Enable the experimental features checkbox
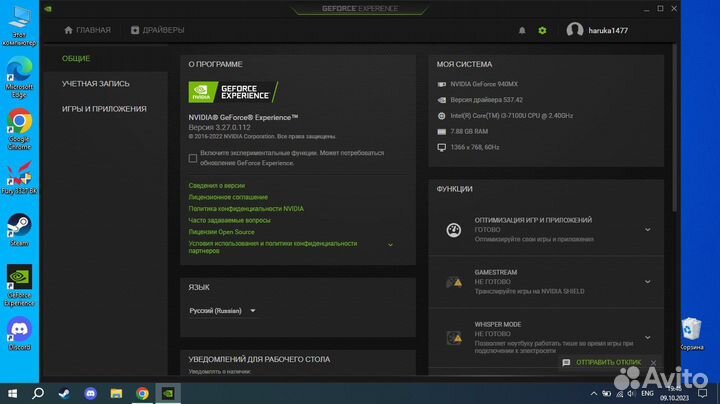The width and height of the screenshot is (720, 404). point(193,158)
